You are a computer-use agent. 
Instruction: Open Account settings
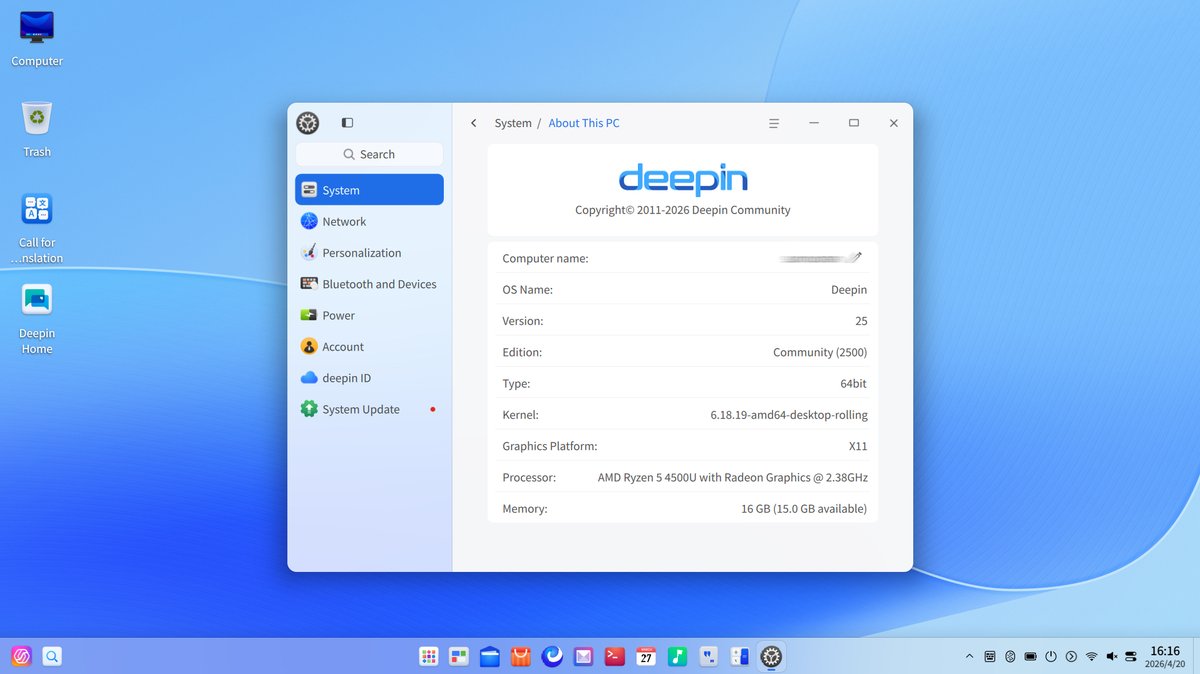369,347
